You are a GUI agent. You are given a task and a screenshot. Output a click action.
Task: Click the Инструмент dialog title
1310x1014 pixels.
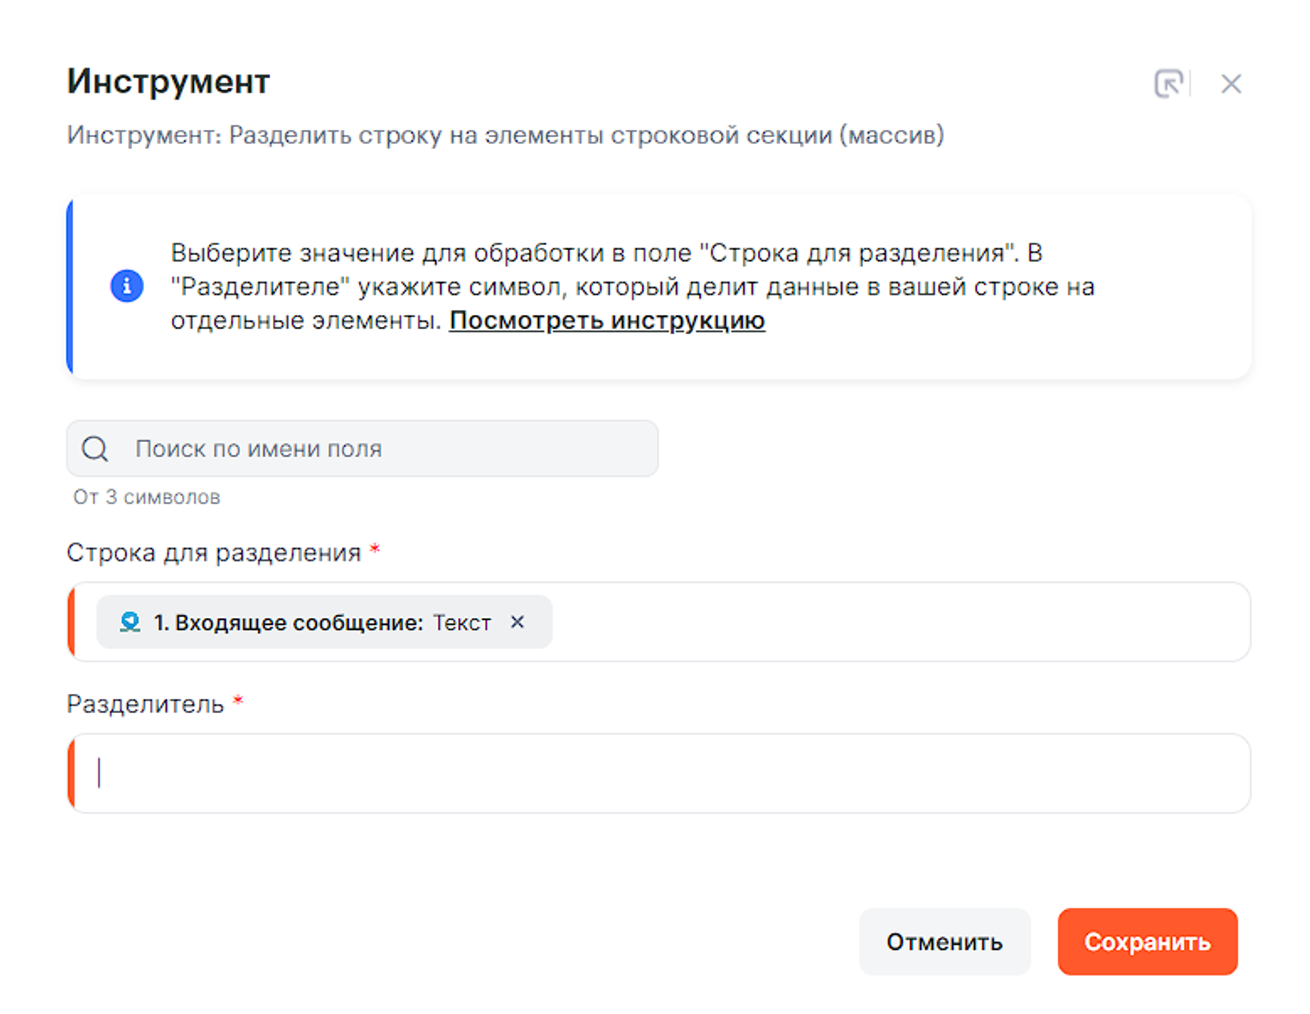pos(168,82)
